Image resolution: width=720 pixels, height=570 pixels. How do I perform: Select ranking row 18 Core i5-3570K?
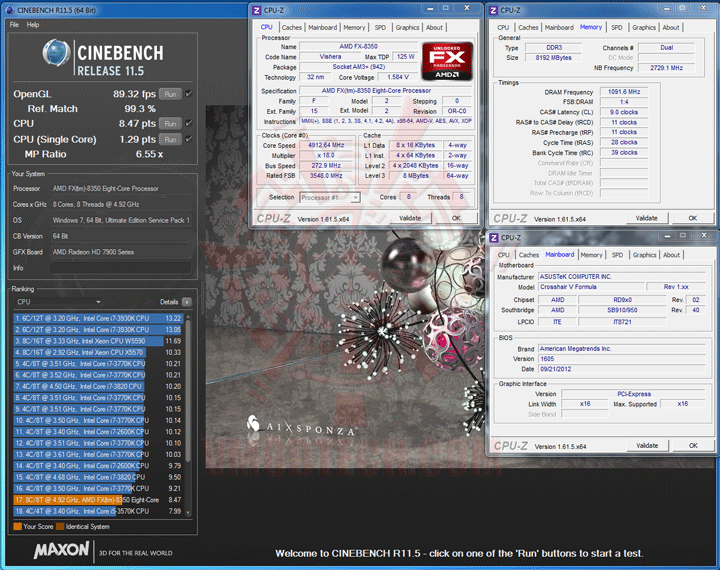(x=98, y=511)
